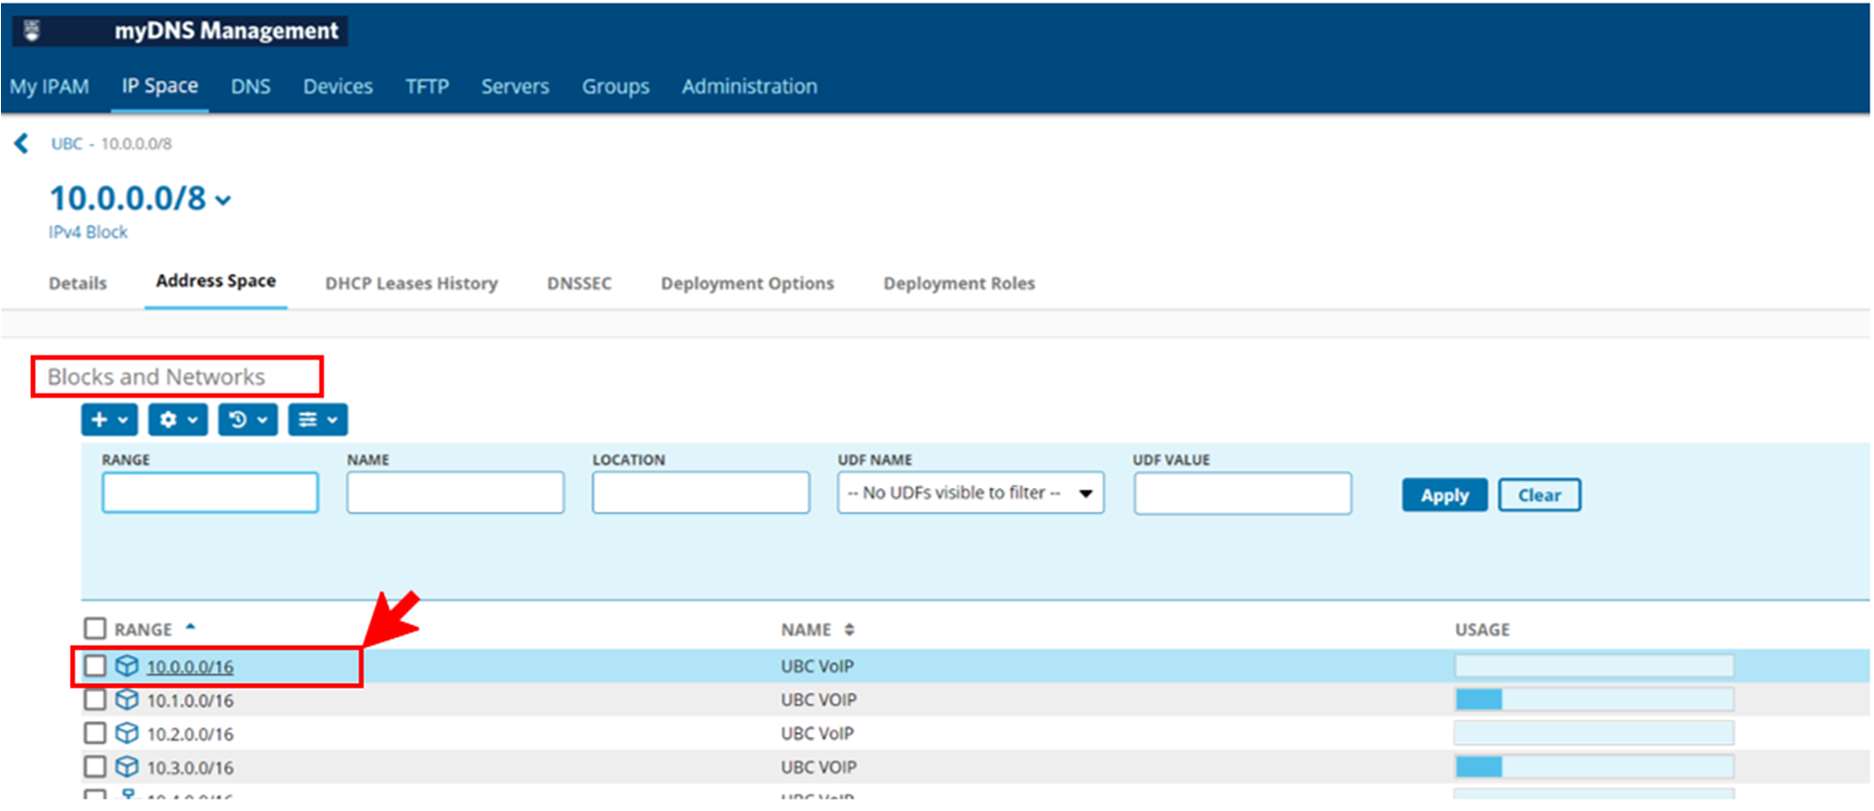Check the box for 10.0.0.0/16 row
1874x811 pixels.
(95, 666)
